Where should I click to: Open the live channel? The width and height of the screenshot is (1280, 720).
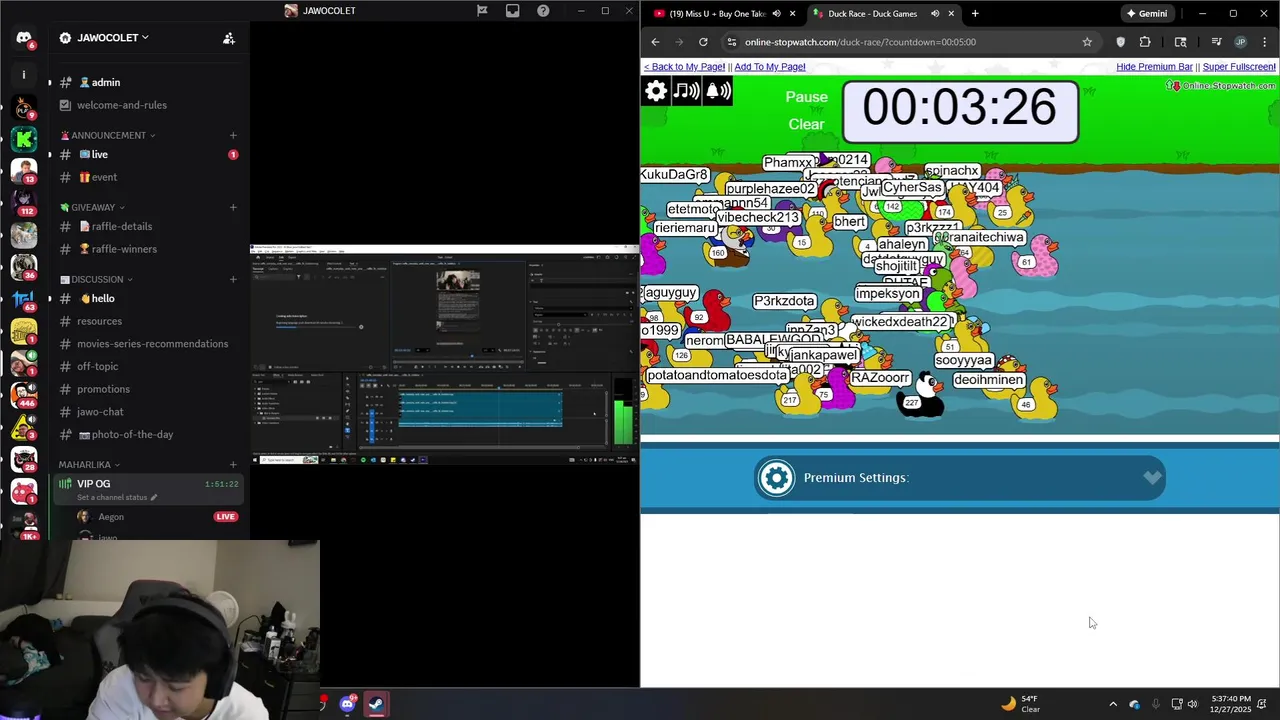click(x=148, y=155)
